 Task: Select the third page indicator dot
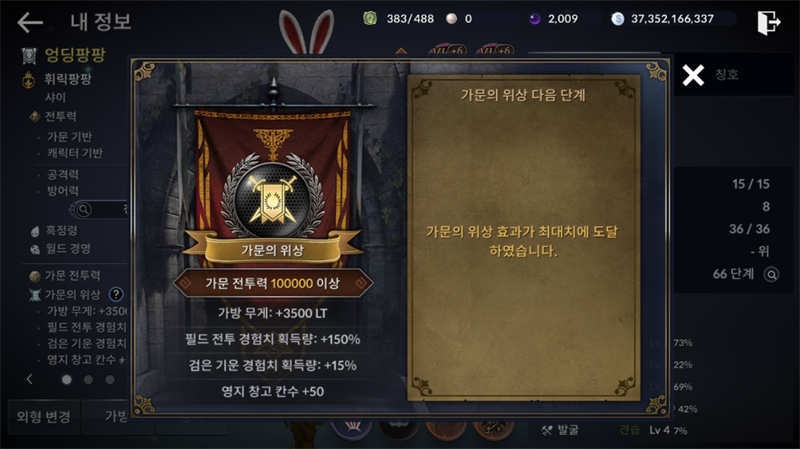(110, 380)
